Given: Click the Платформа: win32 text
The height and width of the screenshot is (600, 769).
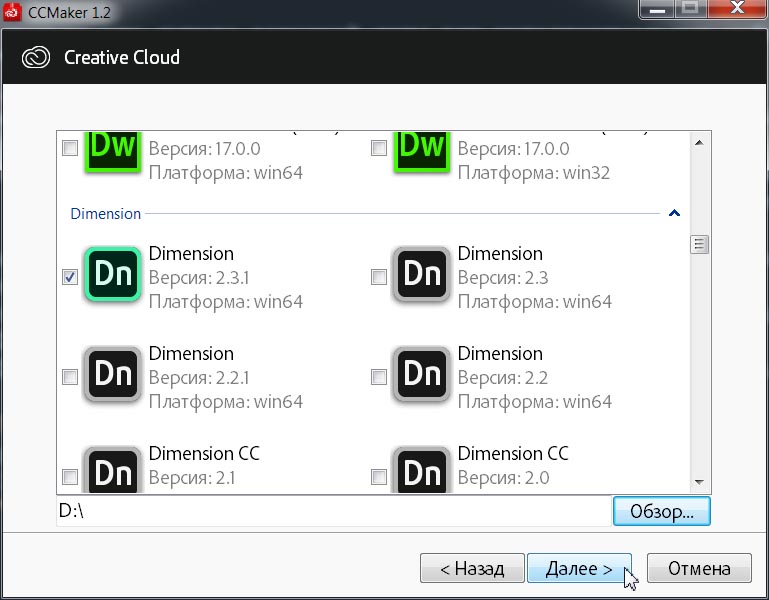Looking at the screenshot, I should click(534, 173).
